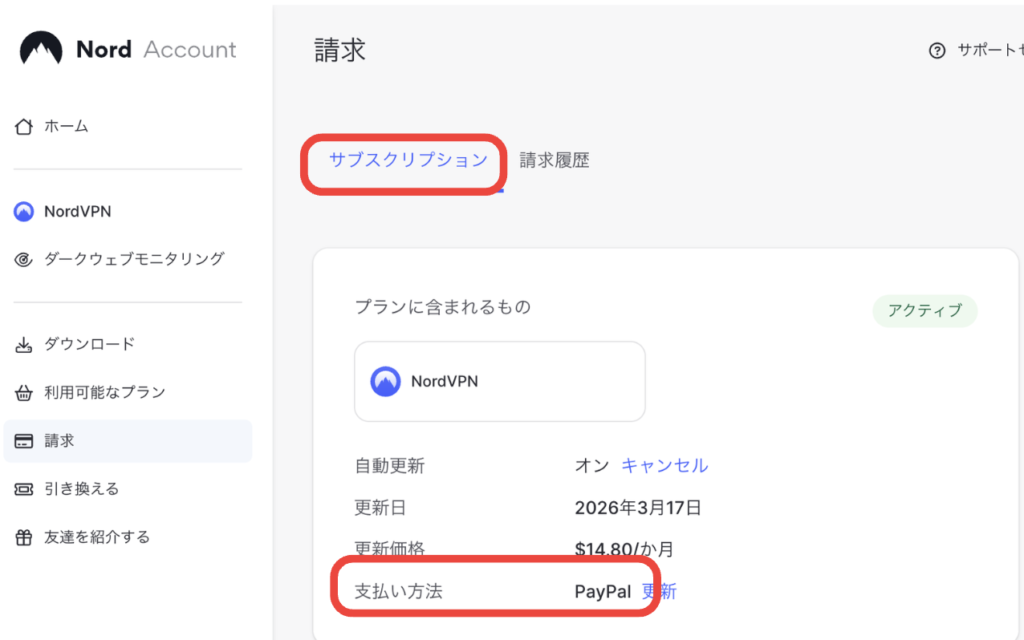Click 更新 link next to PayPal

coord(660,591)
